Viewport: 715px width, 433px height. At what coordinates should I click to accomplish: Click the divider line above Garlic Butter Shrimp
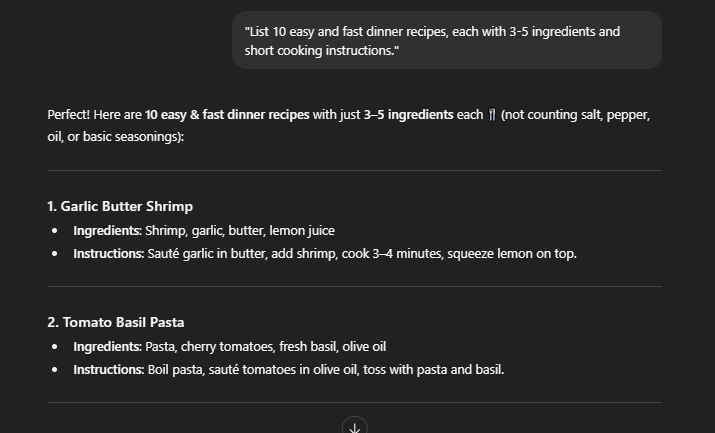pyautogui.click(x=355, y=170)
